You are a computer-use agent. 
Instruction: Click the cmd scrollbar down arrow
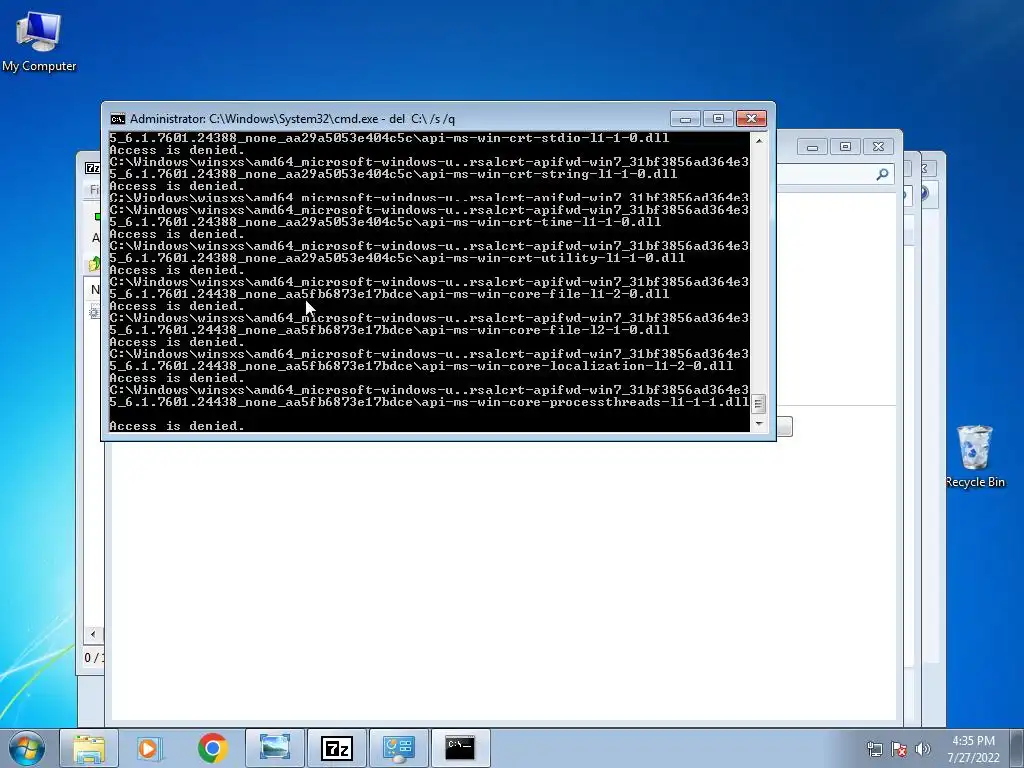point(758,424)
